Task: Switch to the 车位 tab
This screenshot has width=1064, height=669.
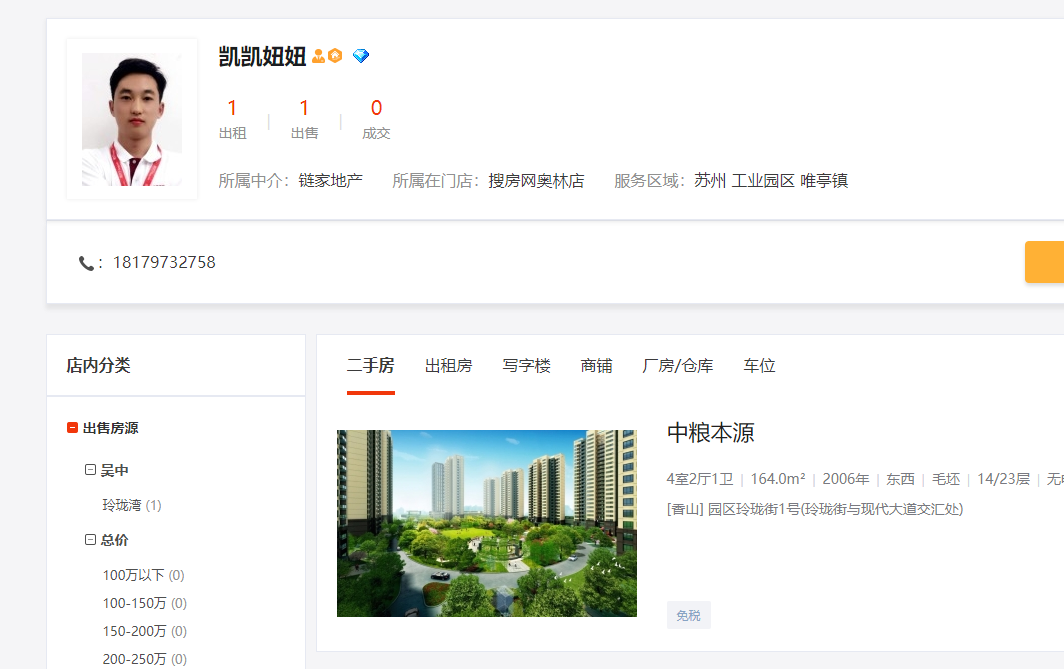Action: pyautogui.click(x=759, y=366)
